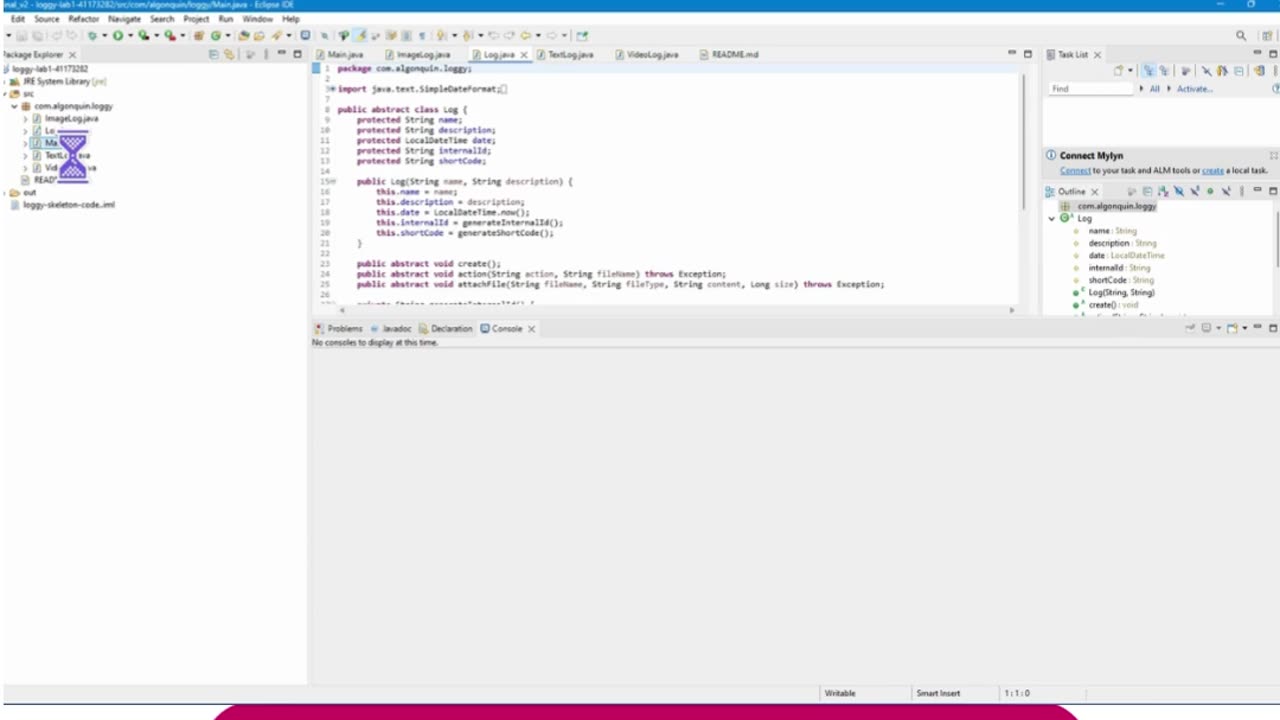Click the green Run launch button

pos(118,35)
